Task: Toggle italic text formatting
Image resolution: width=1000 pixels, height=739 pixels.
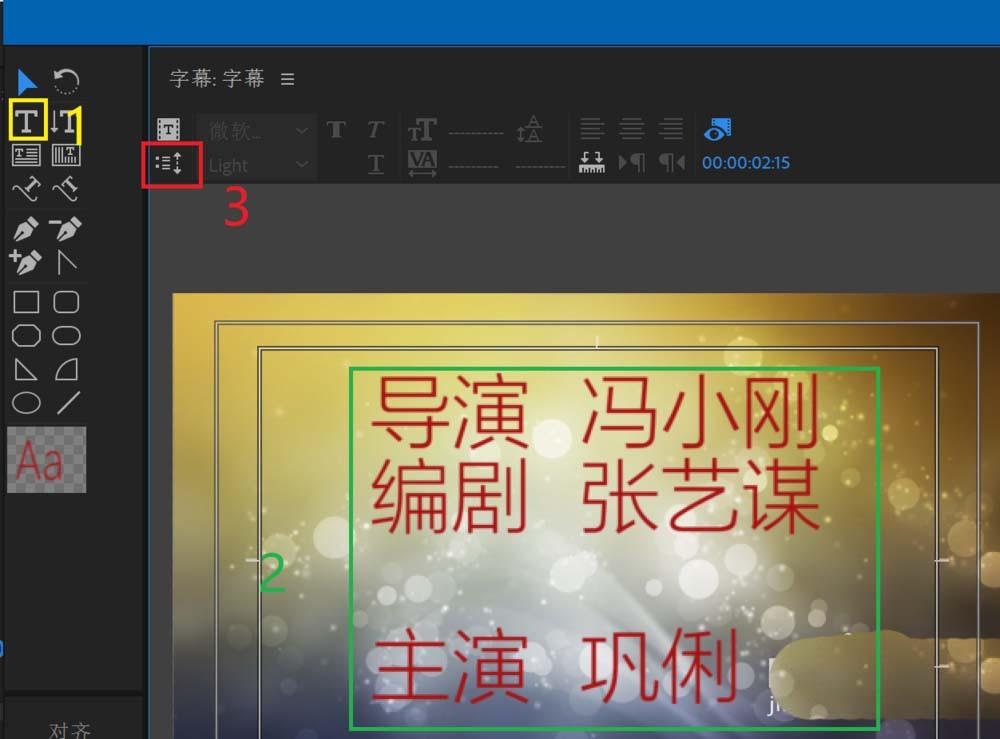Action: pyautogui.click(x=375, y=129)
